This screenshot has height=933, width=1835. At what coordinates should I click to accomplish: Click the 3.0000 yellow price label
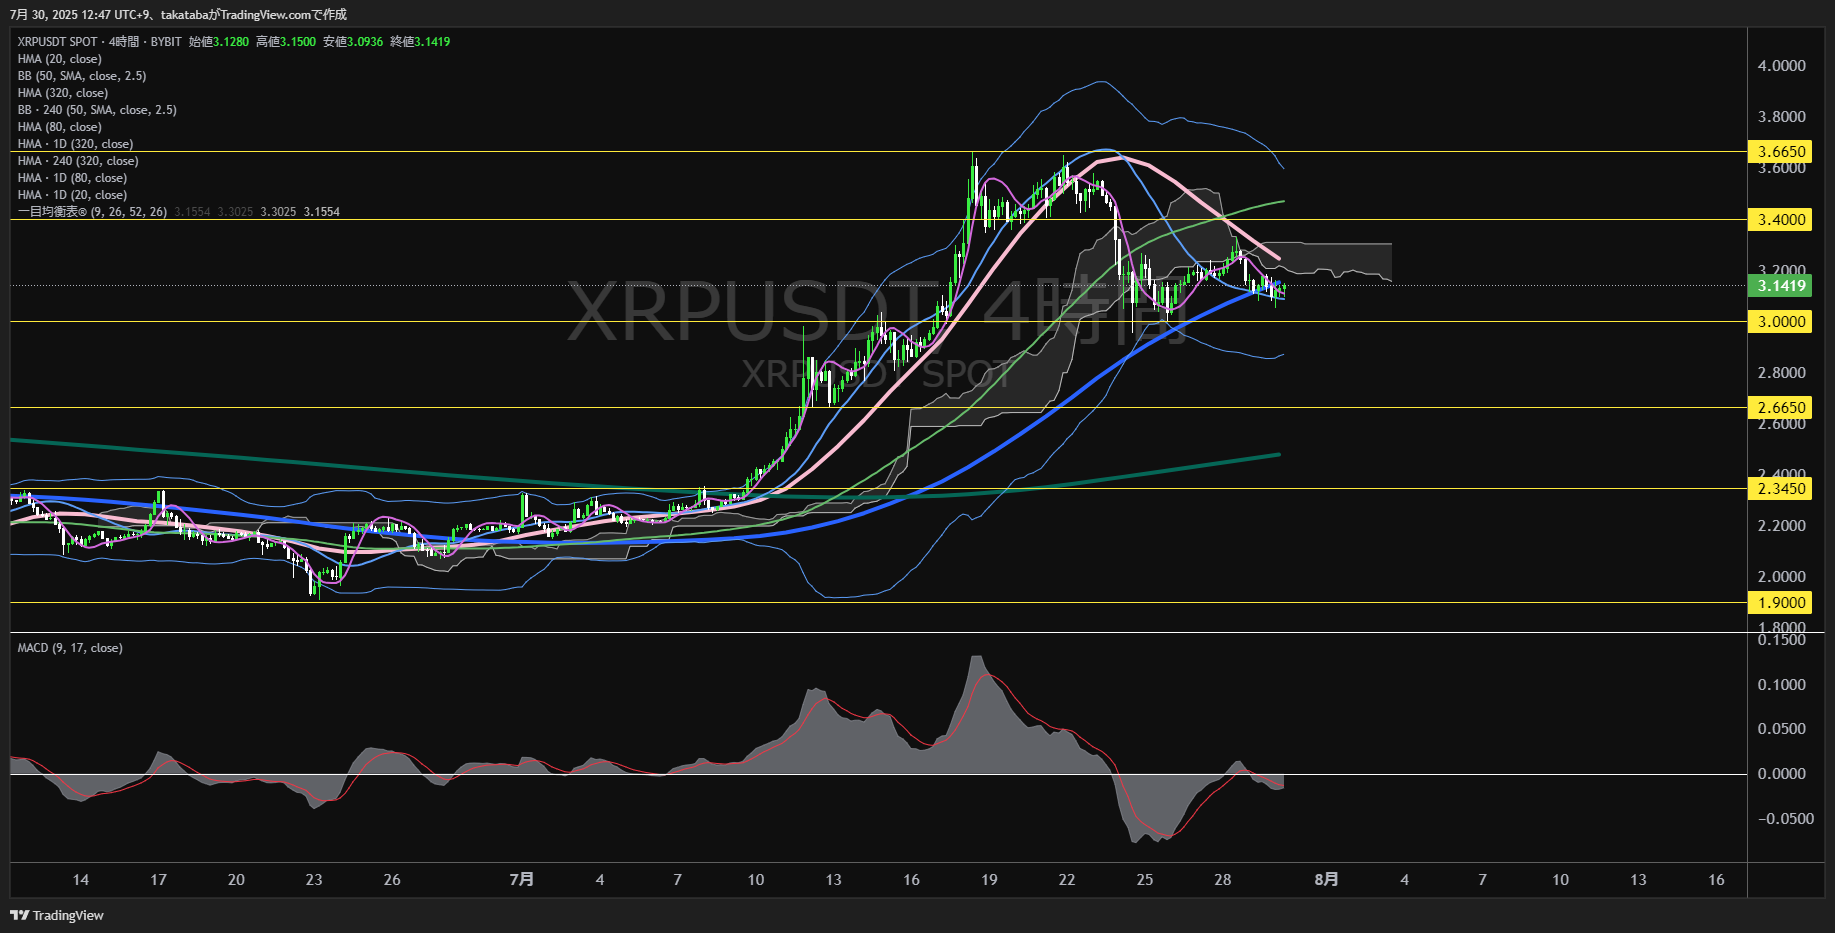[x=1782, y=322]
